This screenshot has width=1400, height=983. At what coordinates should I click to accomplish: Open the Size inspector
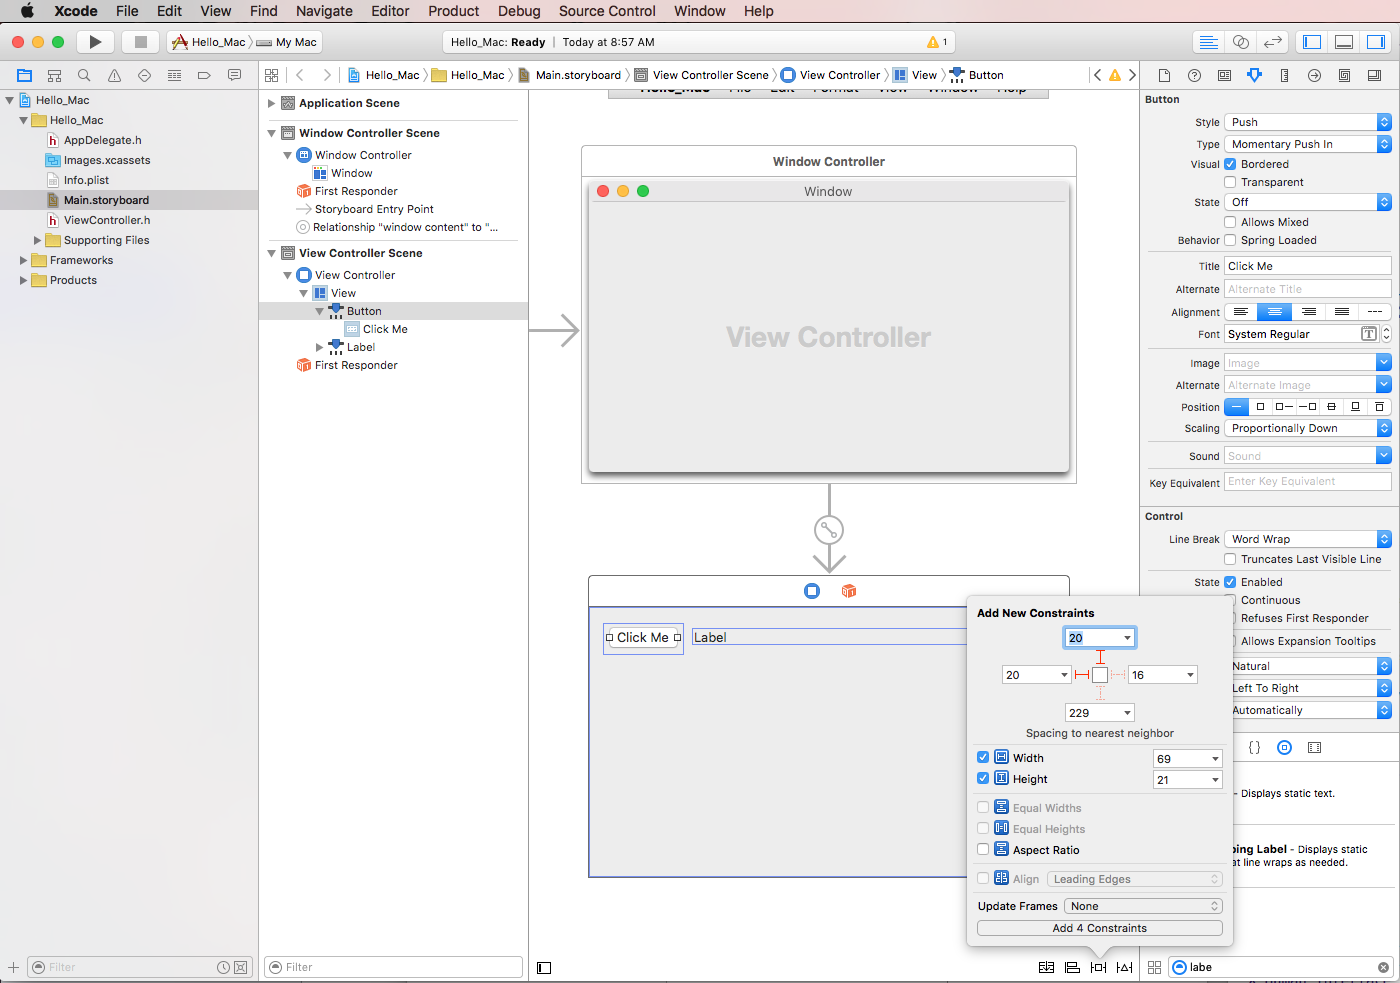(x=1284, y=75)
